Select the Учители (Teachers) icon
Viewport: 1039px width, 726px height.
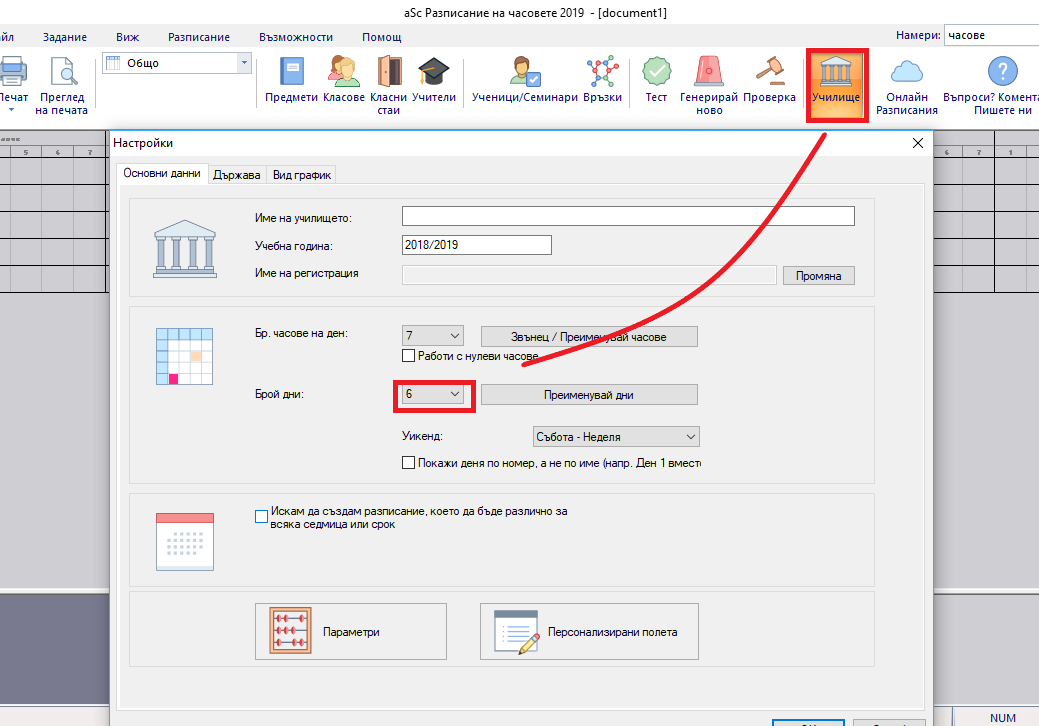tap(433, 79)
